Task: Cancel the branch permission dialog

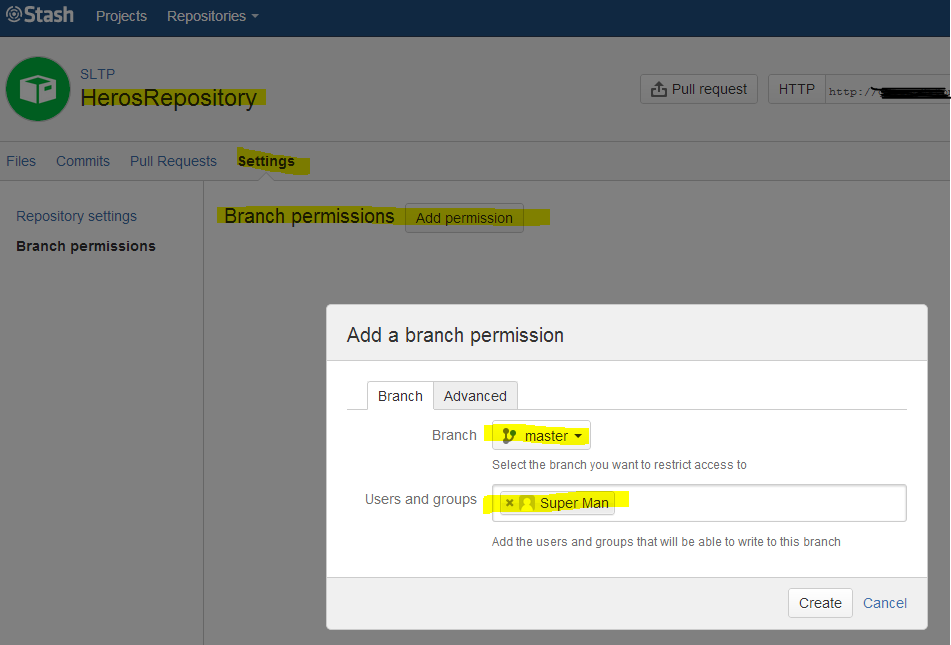Action: click(884, 603)
